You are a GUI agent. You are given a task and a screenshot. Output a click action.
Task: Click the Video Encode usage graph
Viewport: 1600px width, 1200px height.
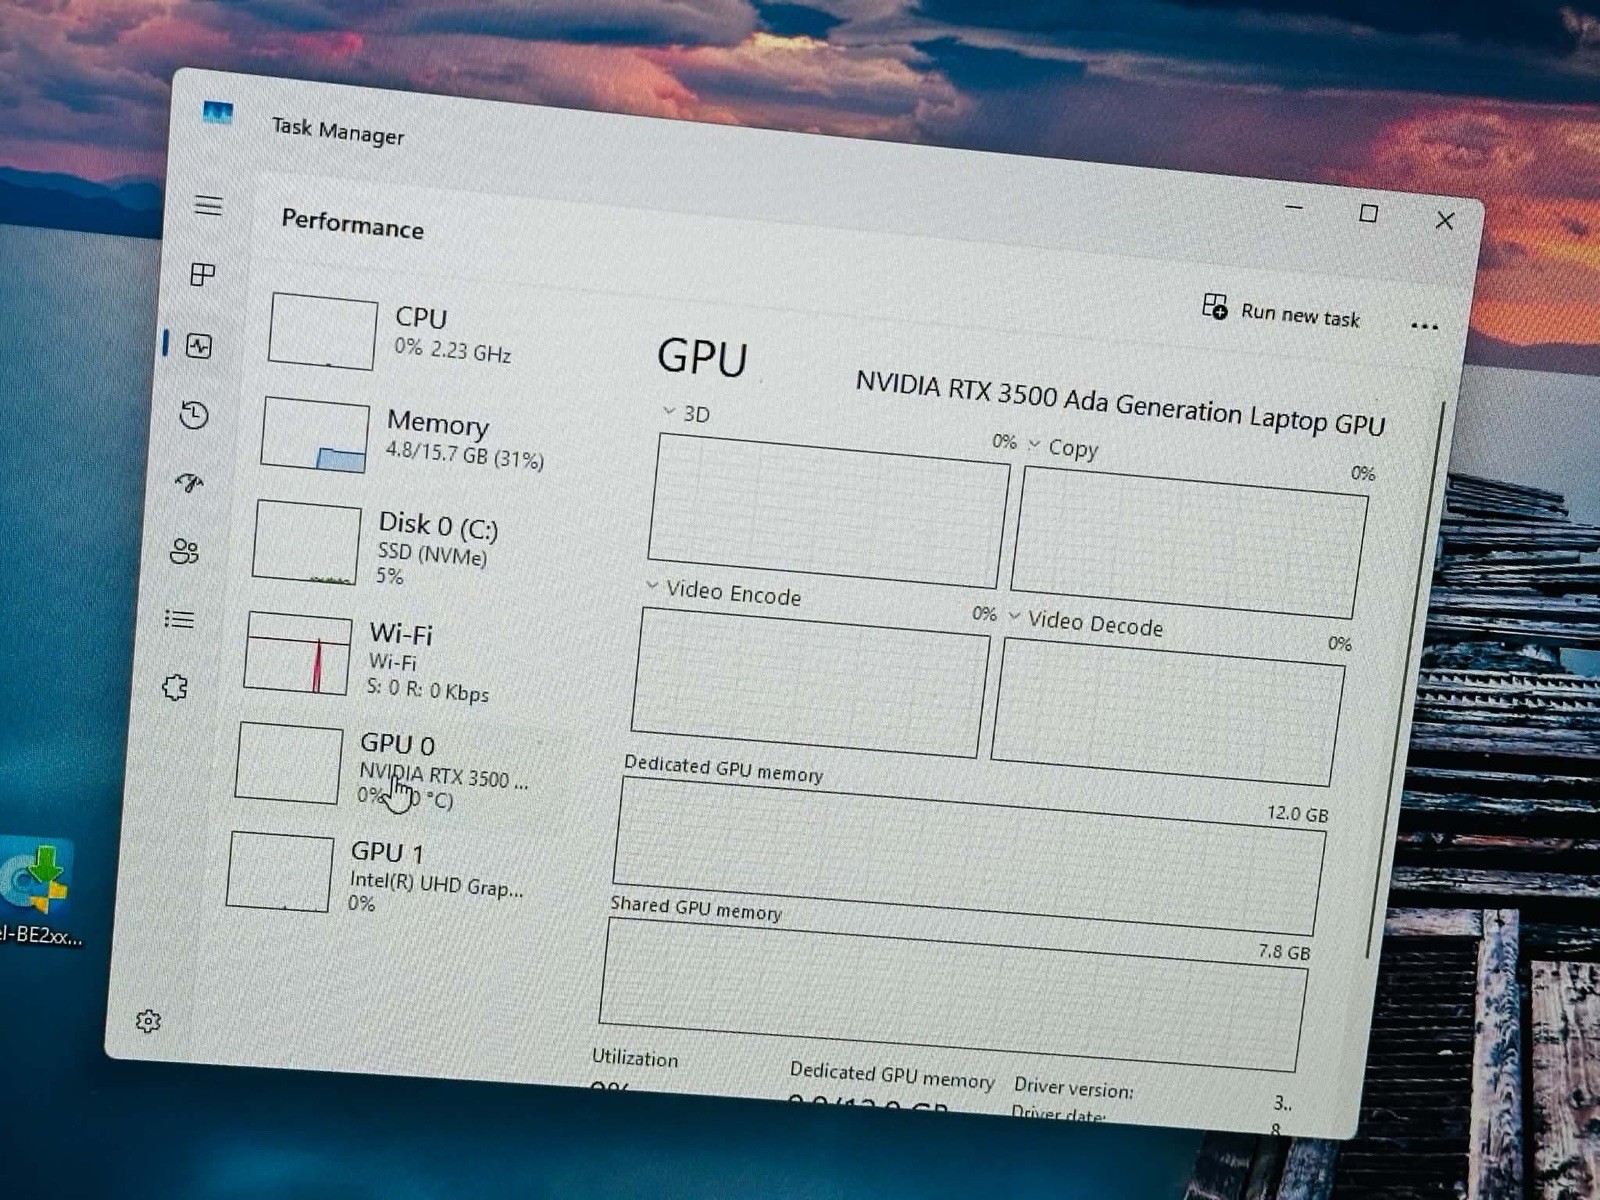click(811, 683)
